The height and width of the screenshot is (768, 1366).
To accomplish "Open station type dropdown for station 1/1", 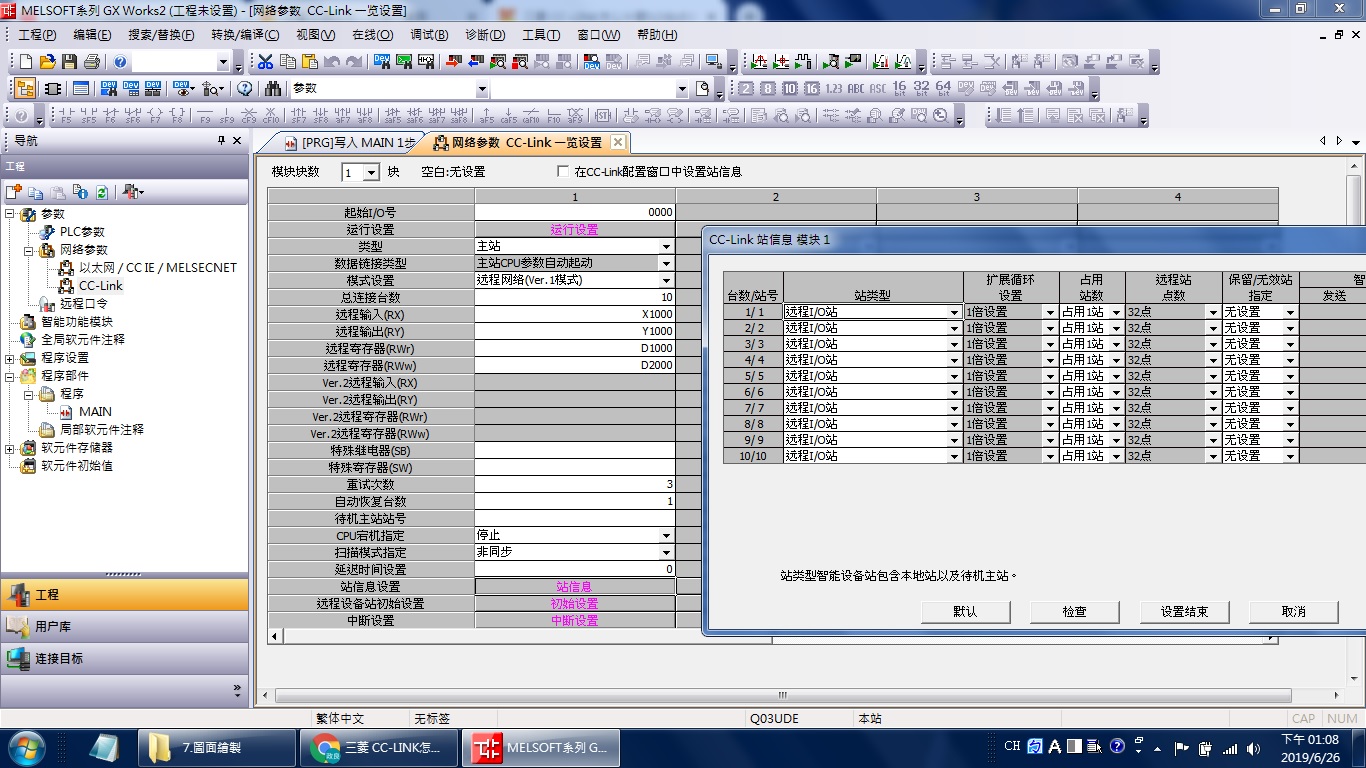I will tap(954, 313).
